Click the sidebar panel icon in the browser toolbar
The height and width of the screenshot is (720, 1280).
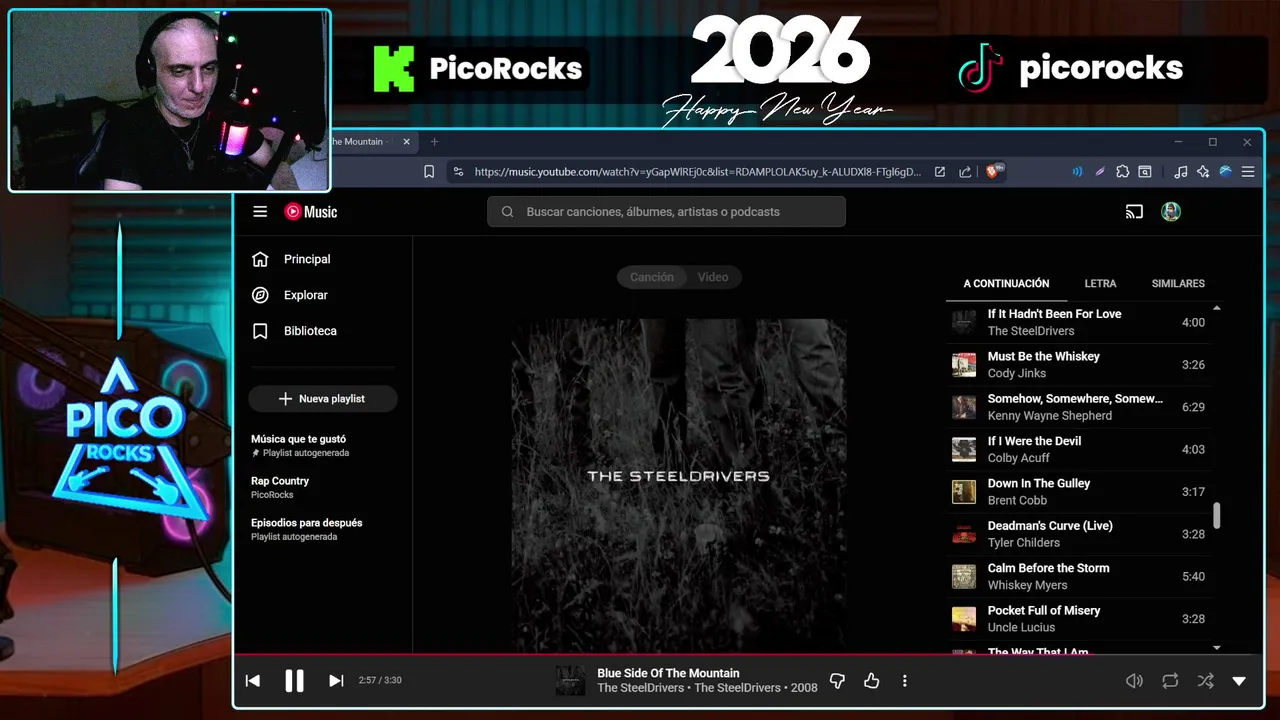pyautogui.click(x=1145, y=172)
